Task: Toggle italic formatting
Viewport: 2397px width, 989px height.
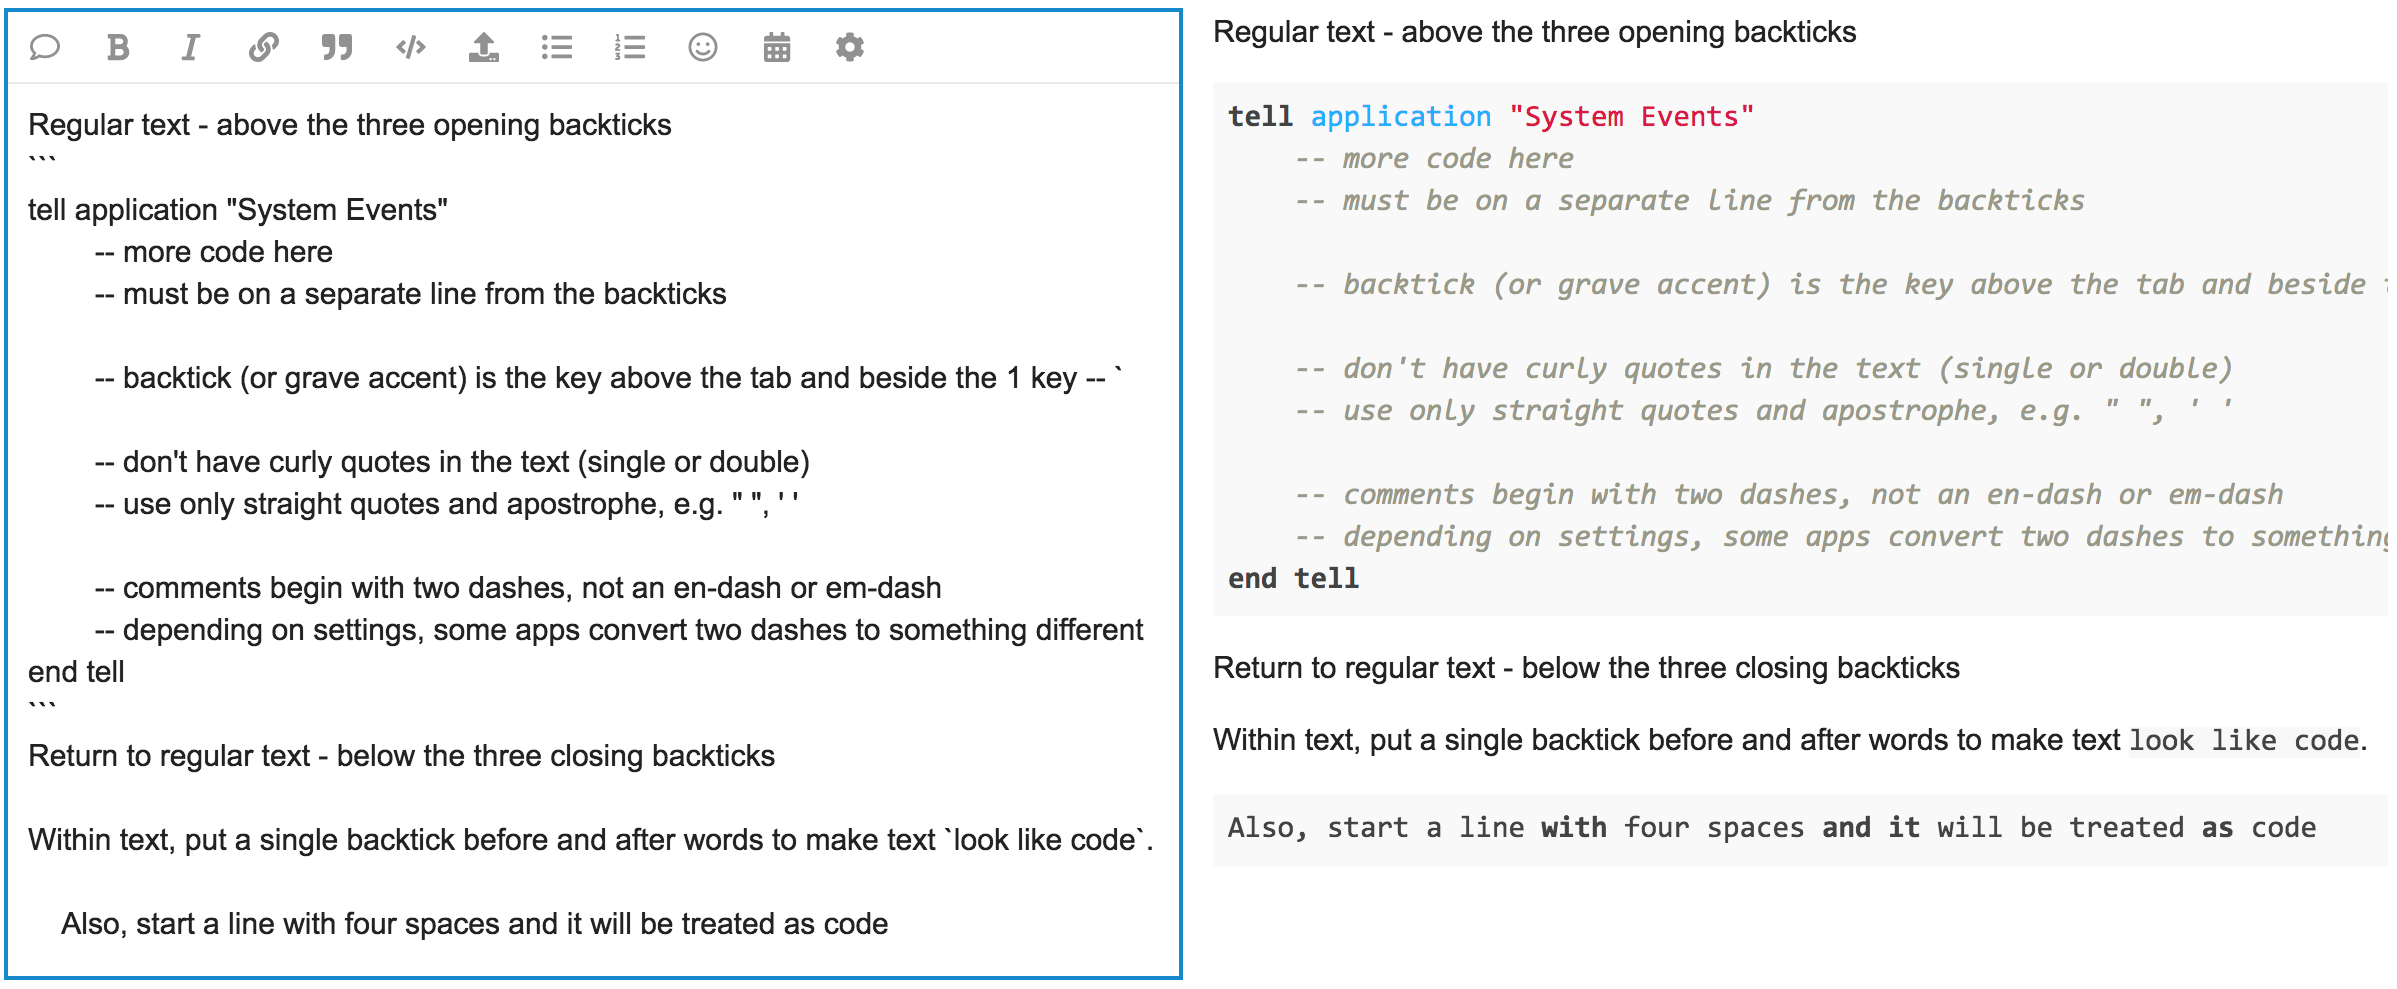Action: [x=190, y=47]
